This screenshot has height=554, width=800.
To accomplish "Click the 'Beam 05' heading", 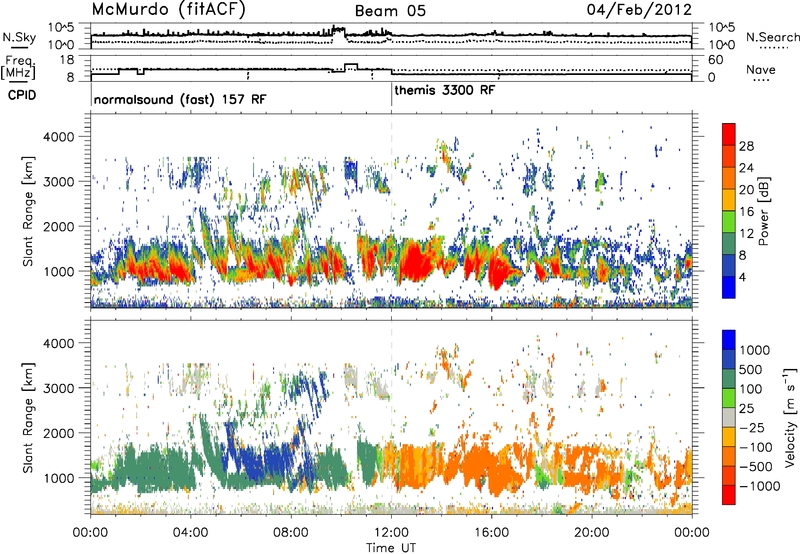I will tap(390, 11).
